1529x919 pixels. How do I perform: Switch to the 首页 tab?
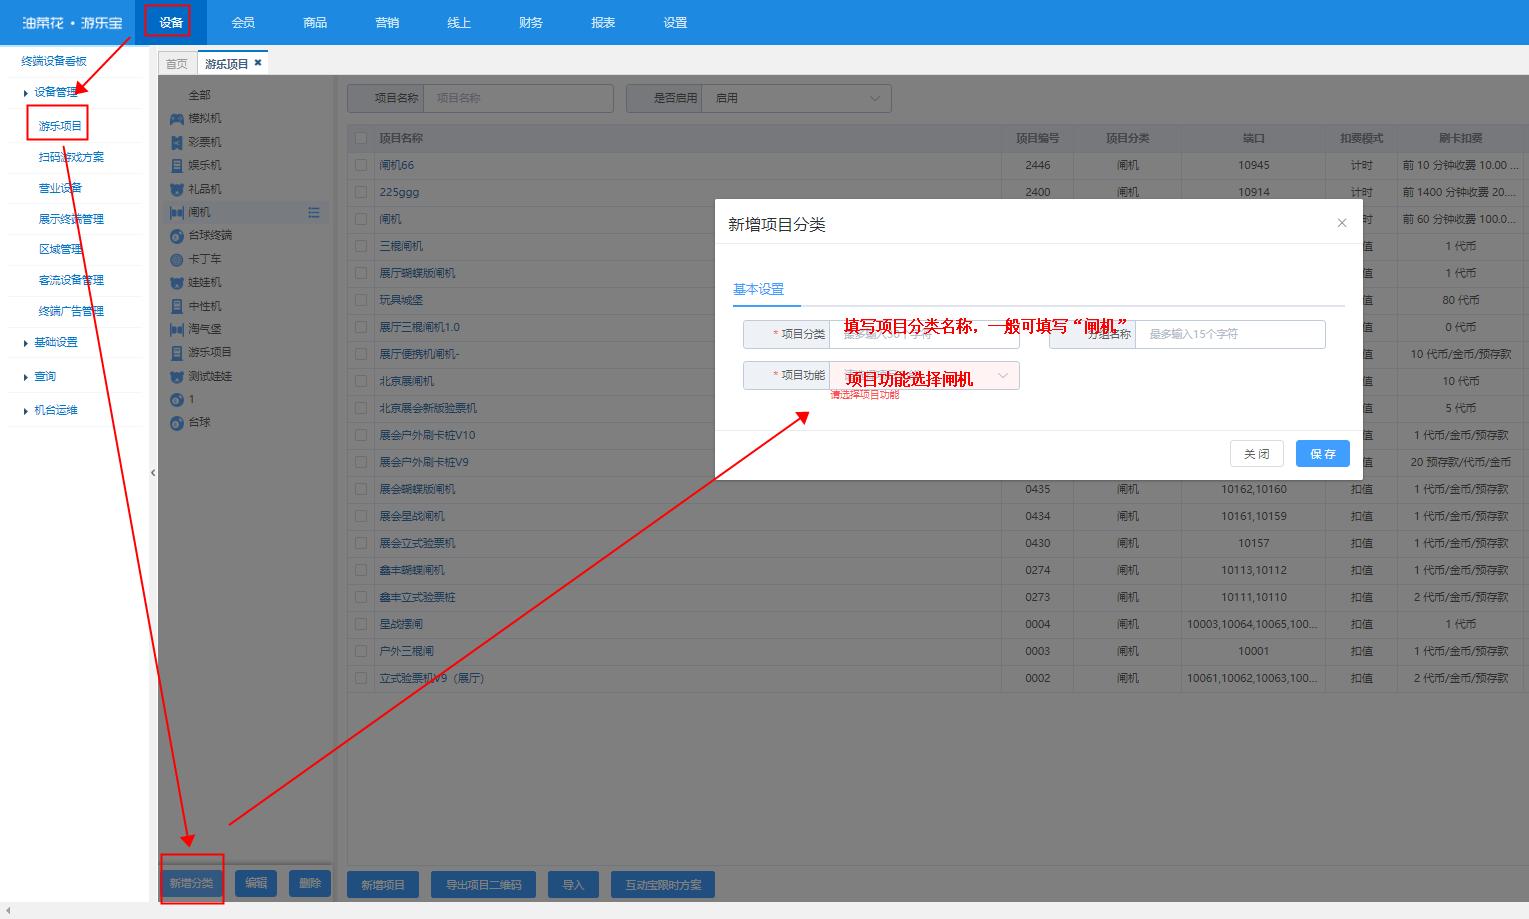pyautogui.click(x=177, y=63)
